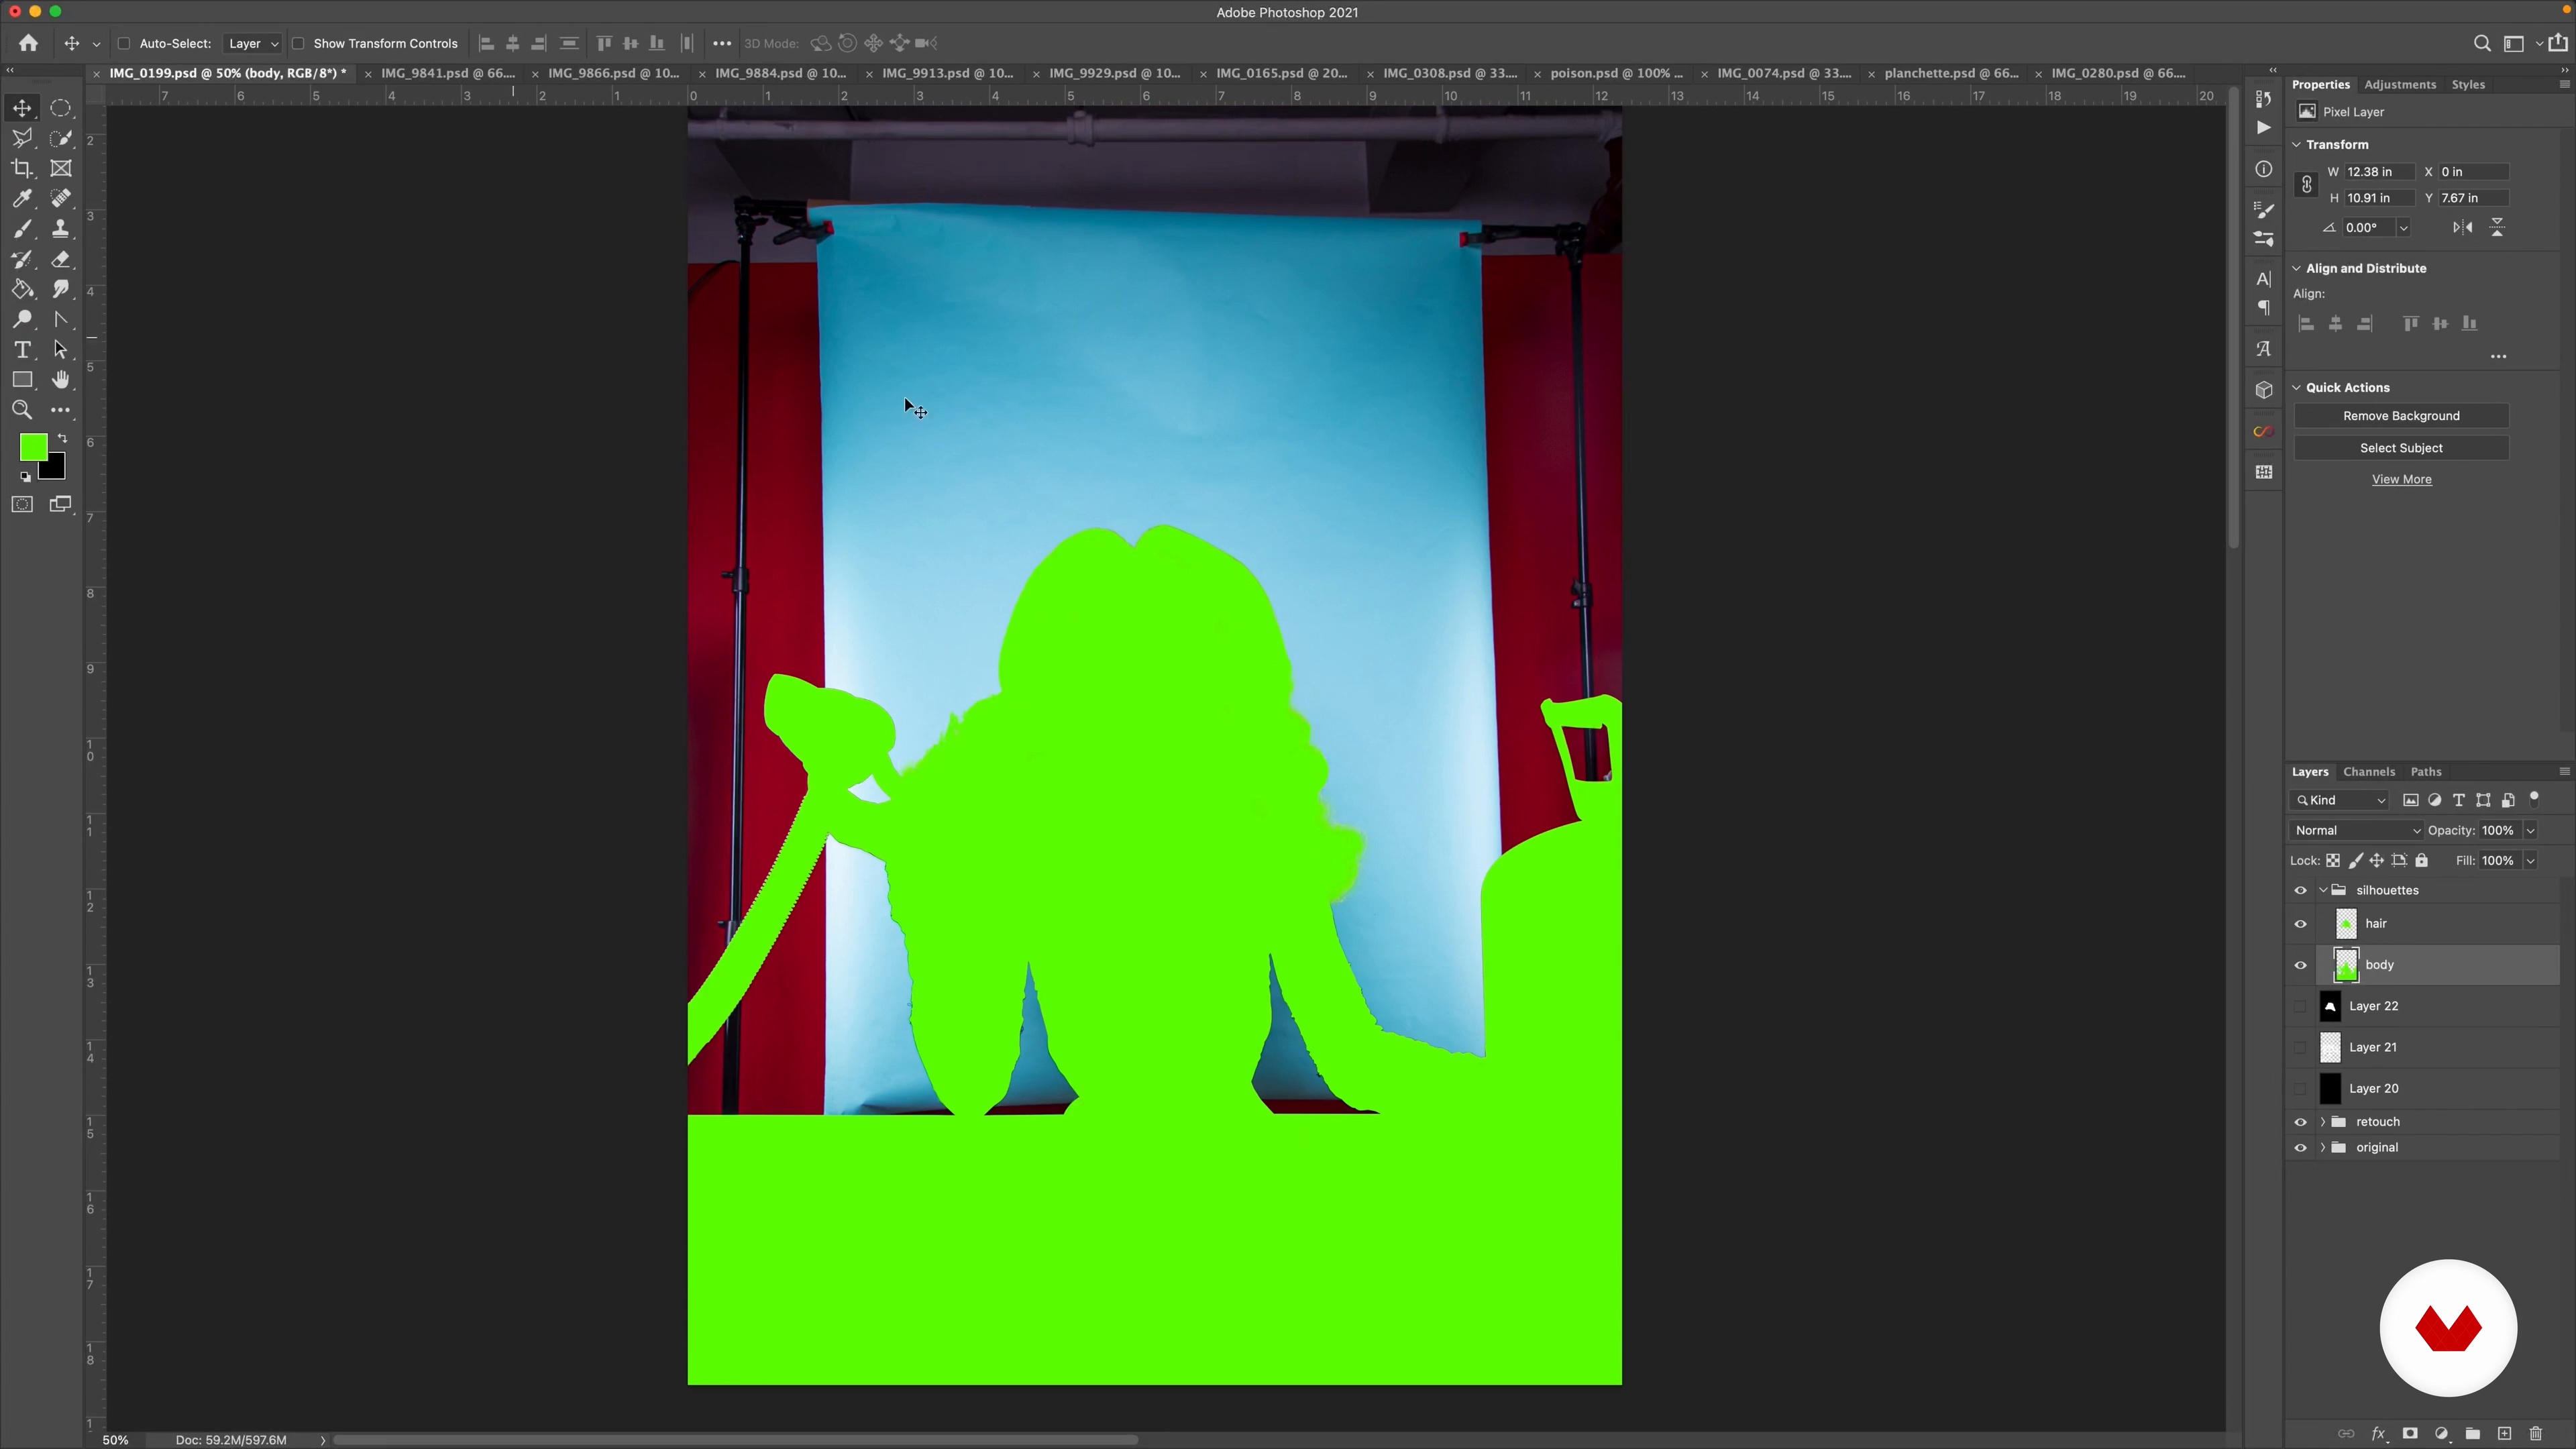Open the Normal blend mode dropdown
The height and width of the screenshot is (1449, 2576).
pyautogui.click(x=2356, y=831)
